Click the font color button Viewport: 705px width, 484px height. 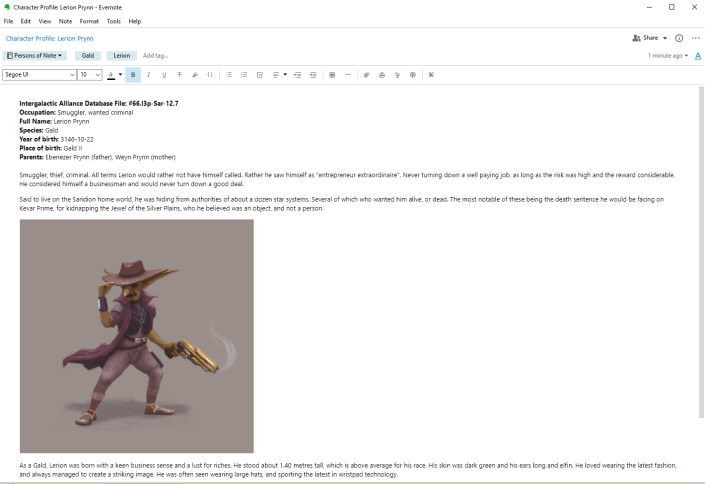pos(111,75)
